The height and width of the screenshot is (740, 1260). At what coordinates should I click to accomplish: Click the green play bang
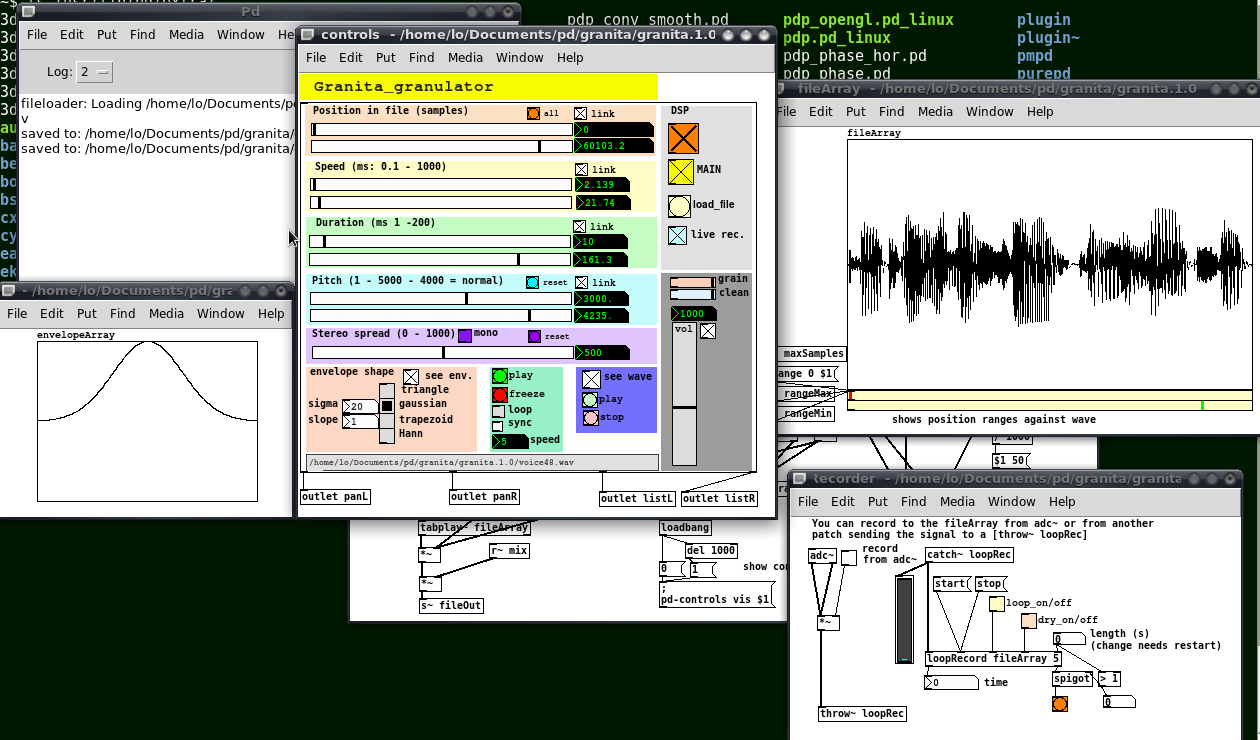498,376
